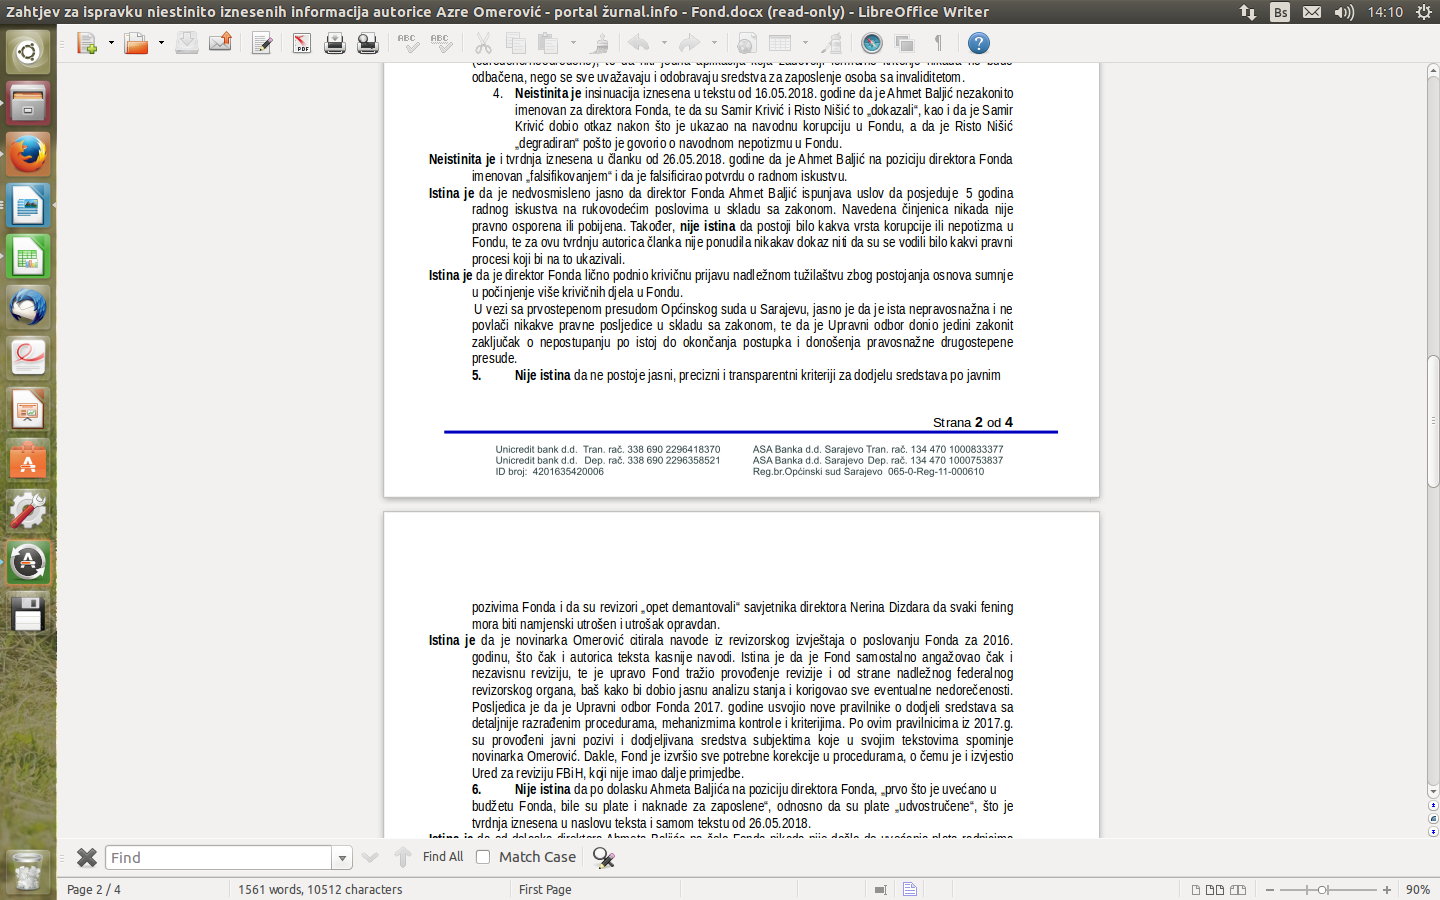The width and height of the screenshot is (1440, 900).
Task: Open the Bs keyboard layout indicator
Action: [x=1280, y=12]
